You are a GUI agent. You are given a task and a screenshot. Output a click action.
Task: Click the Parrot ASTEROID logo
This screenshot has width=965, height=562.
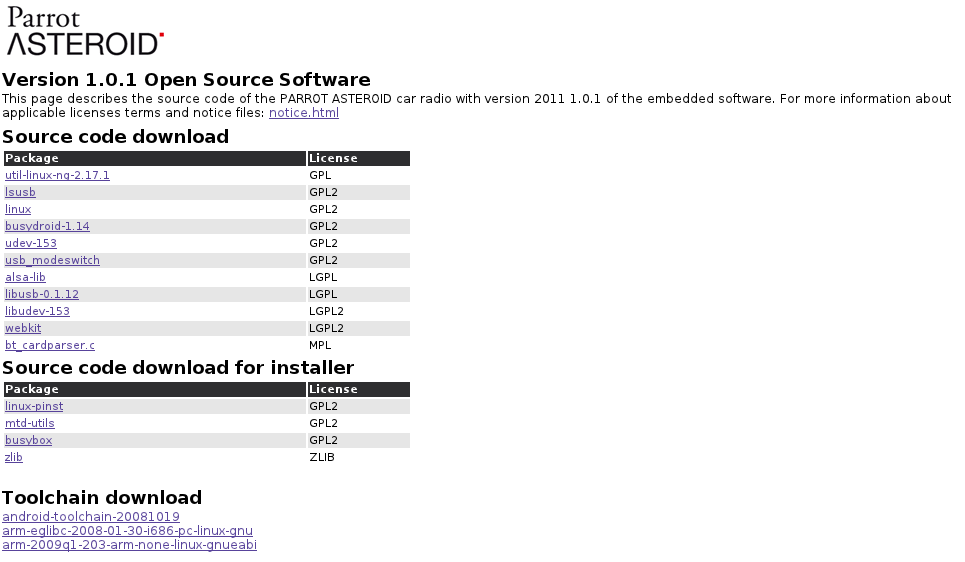(85, 31)
